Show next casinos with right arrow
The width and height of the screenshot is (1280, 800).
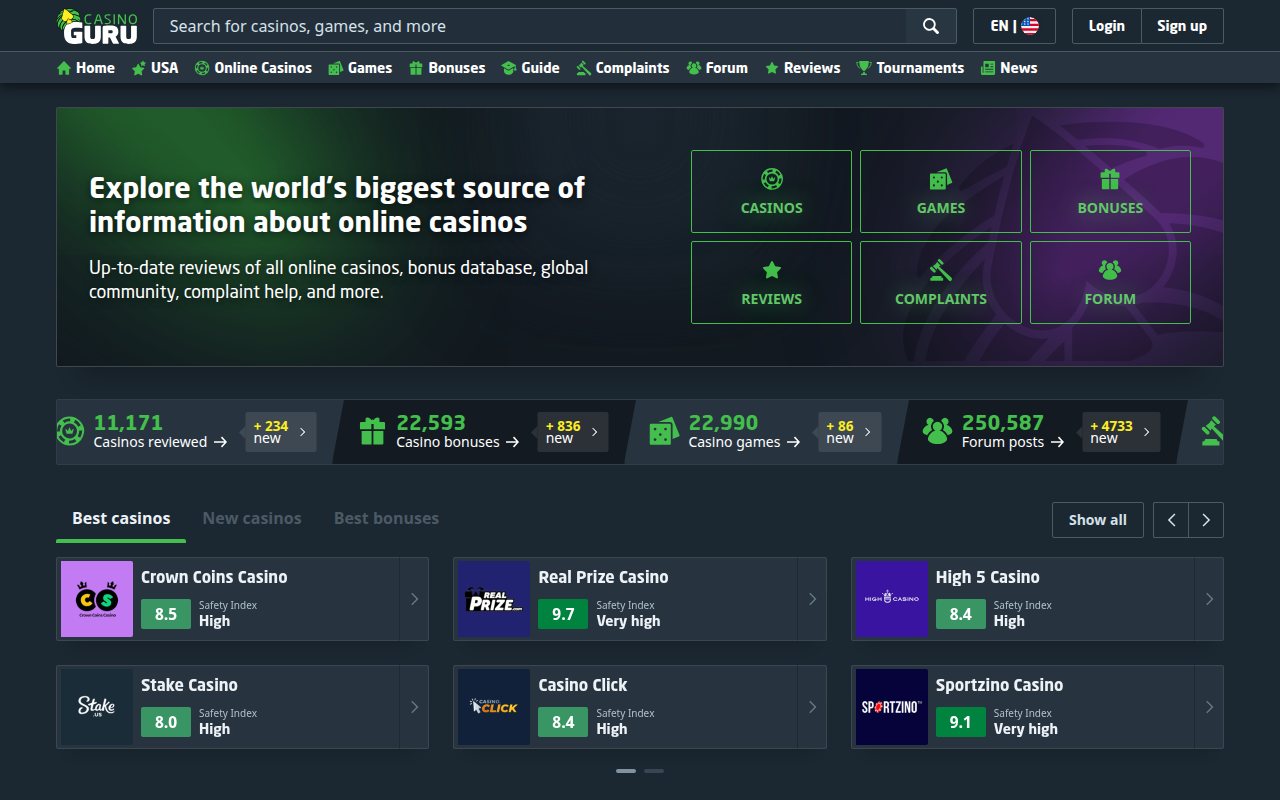[x=1206, y=520]
